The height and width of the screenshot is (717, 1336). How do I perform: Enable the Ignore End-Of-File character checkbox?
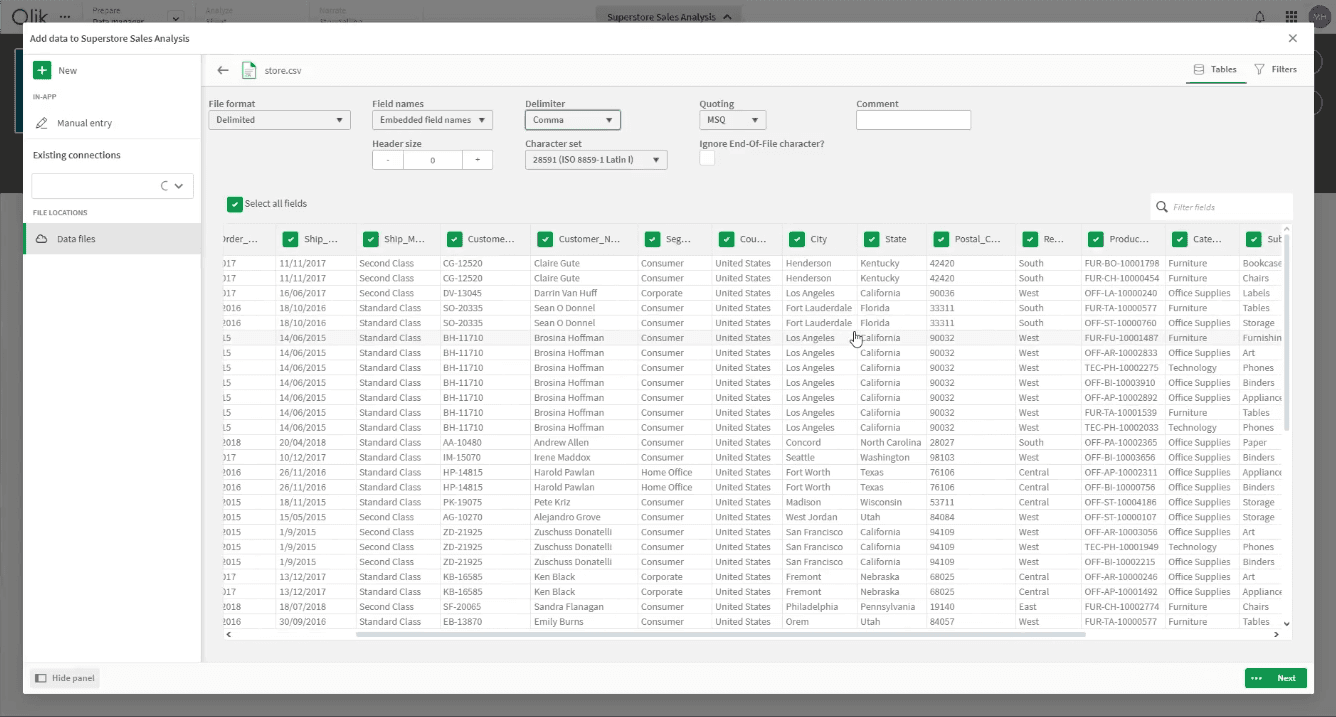707,158
